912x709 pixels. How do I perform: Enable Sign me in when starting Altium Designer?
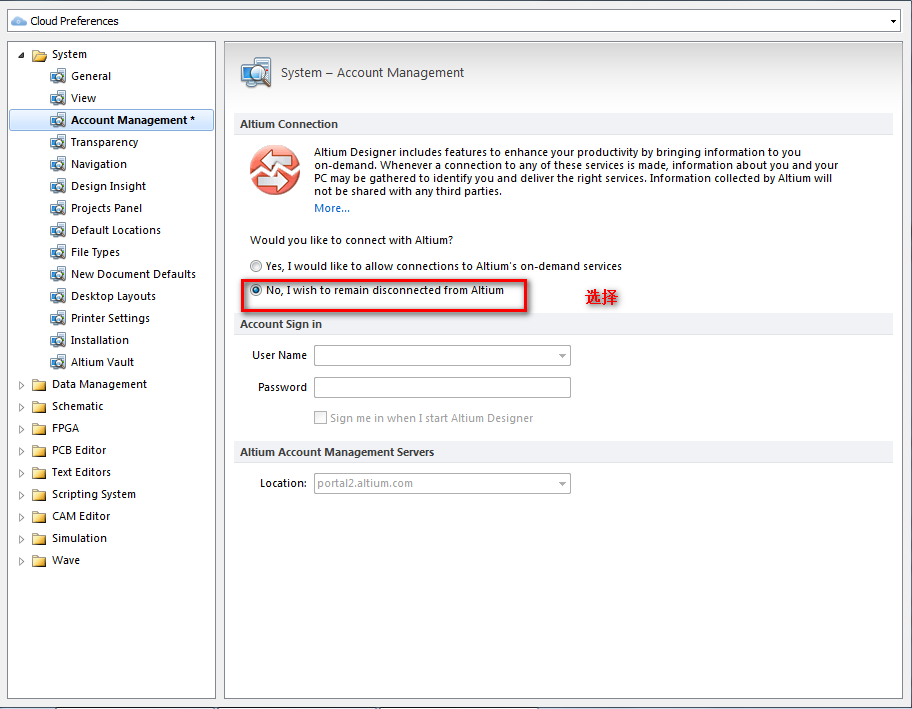[x=321, y=418]
